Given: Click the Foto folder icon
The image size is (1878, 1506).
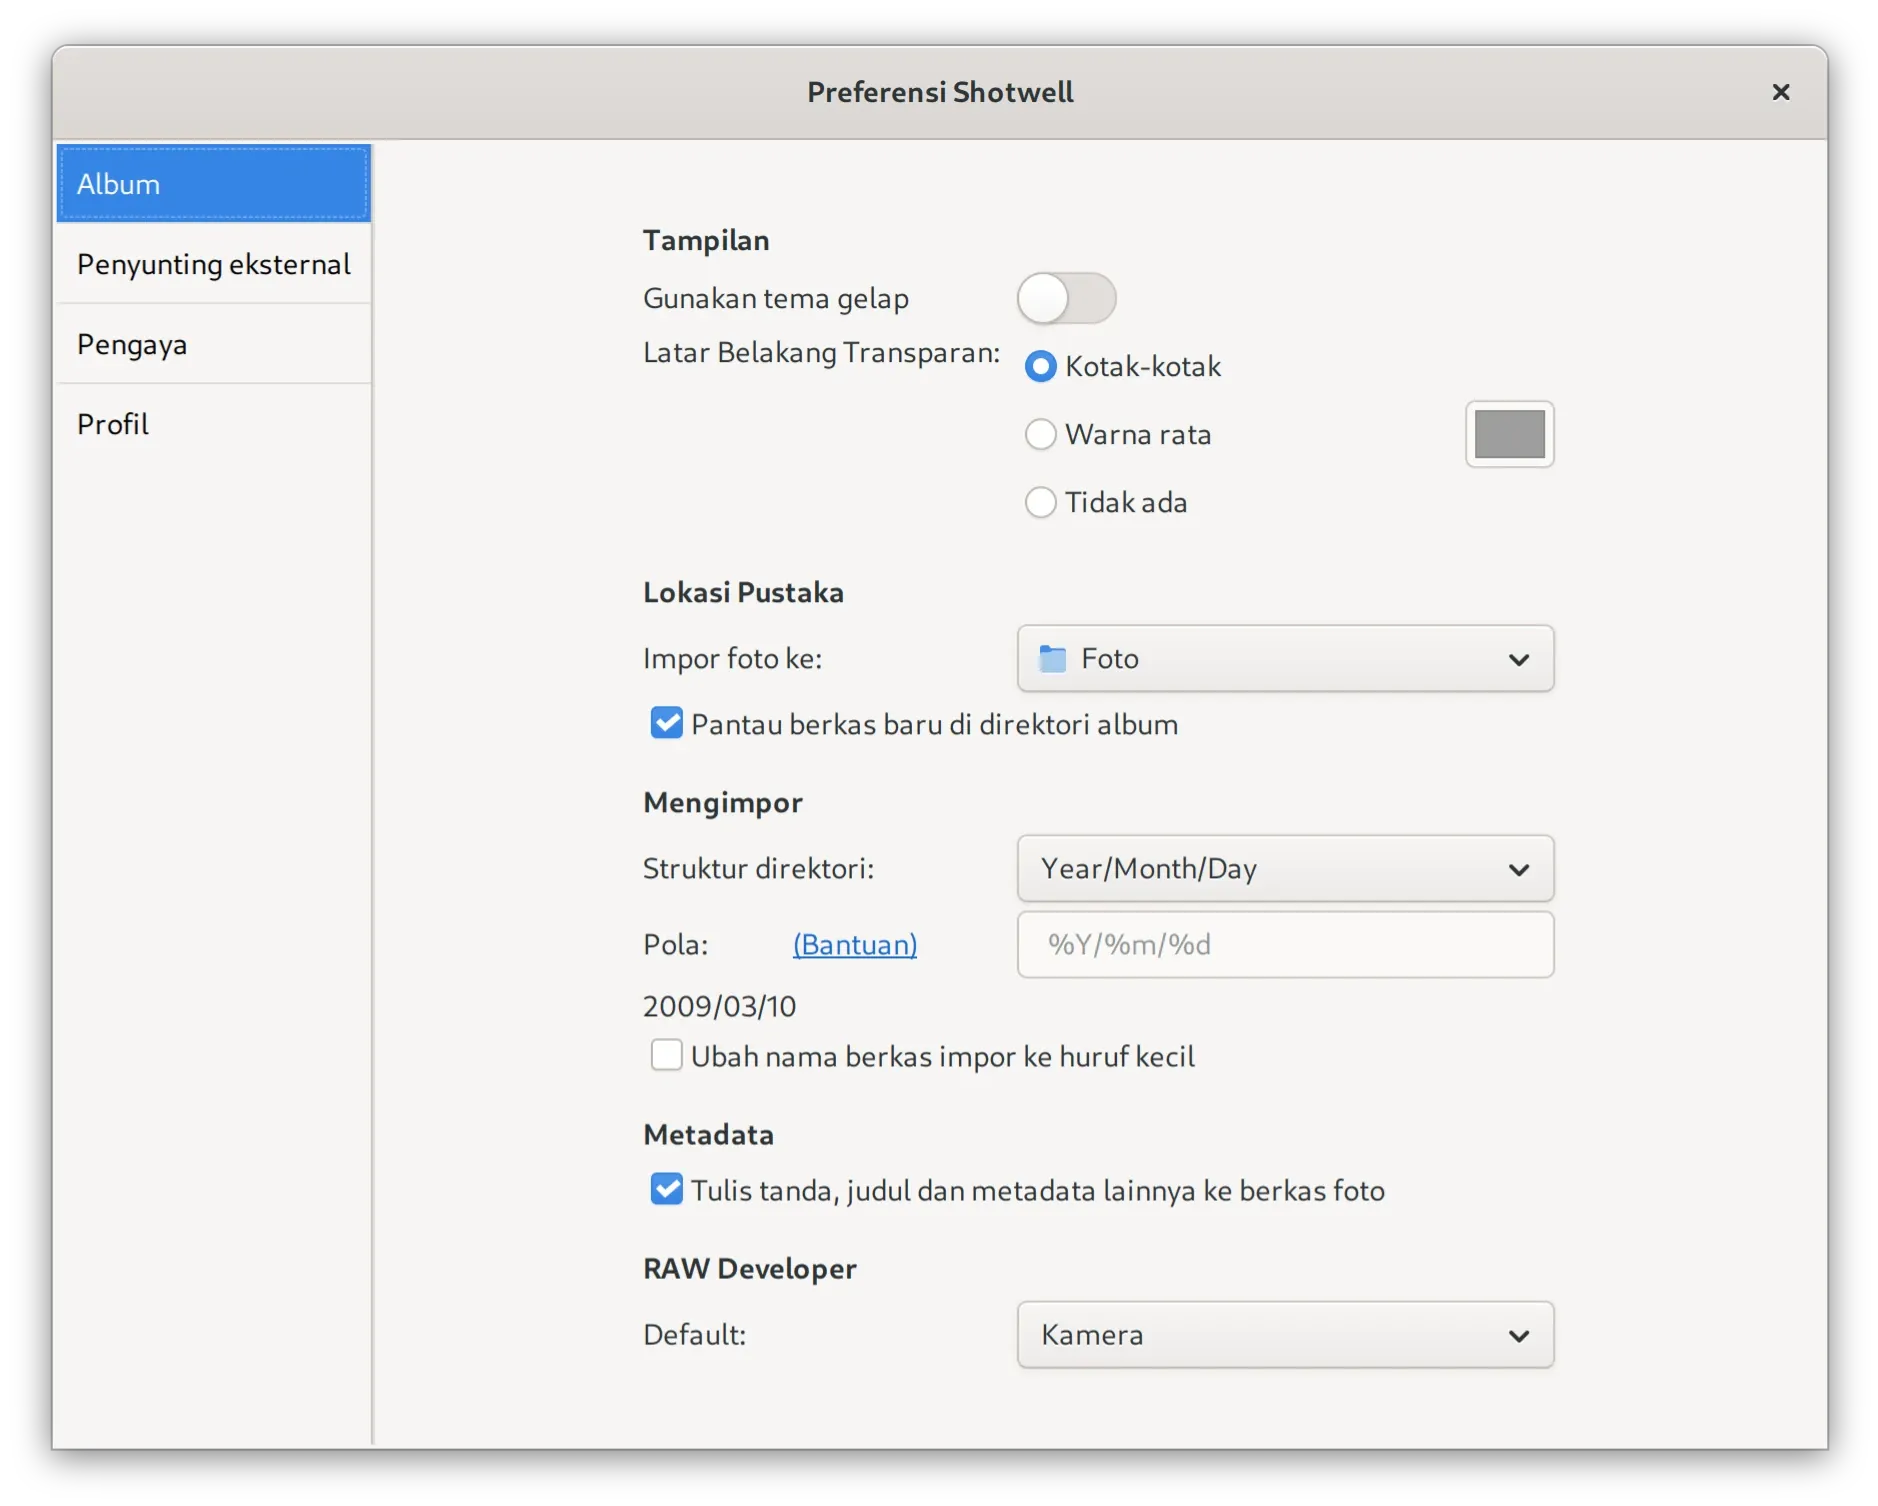Looking at the screenshot, I should pyautogui.click(x=1052, y=658).
